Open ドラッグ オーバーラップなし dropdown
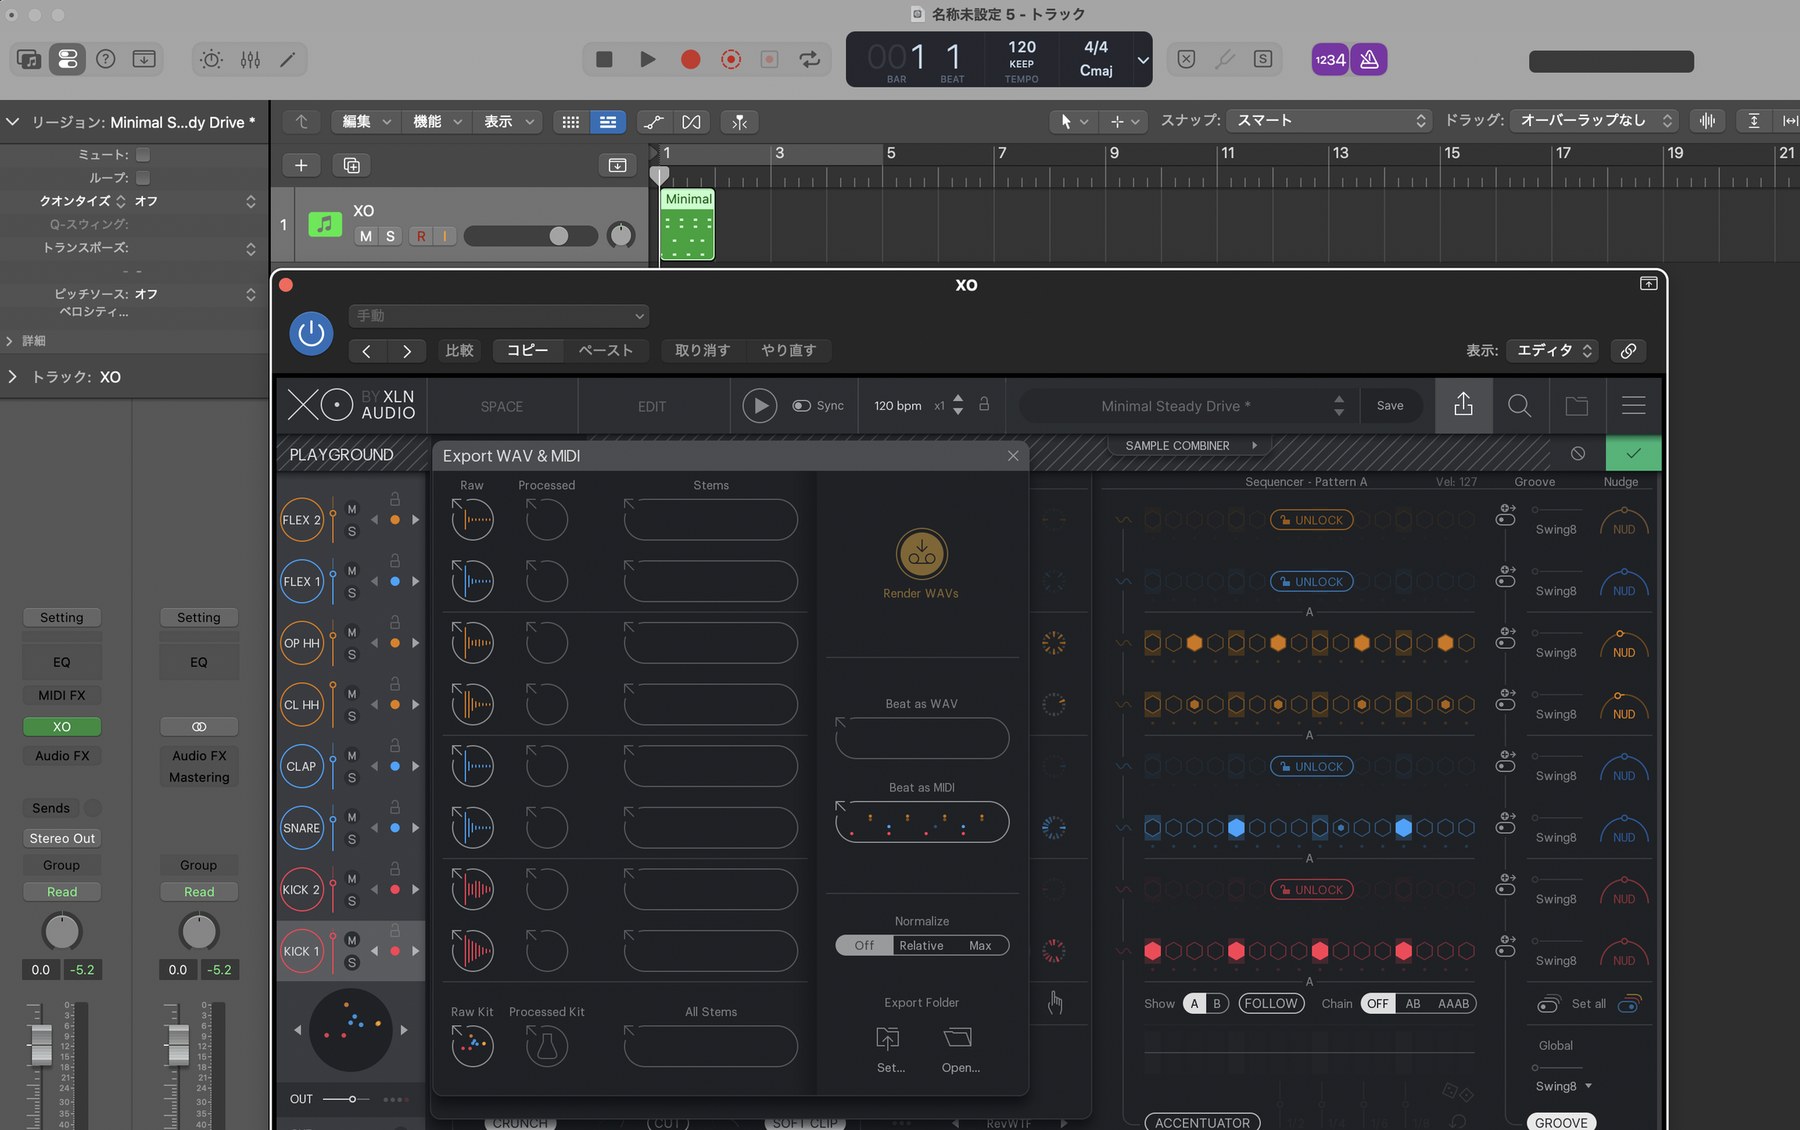 click(x=1593, y=121)
